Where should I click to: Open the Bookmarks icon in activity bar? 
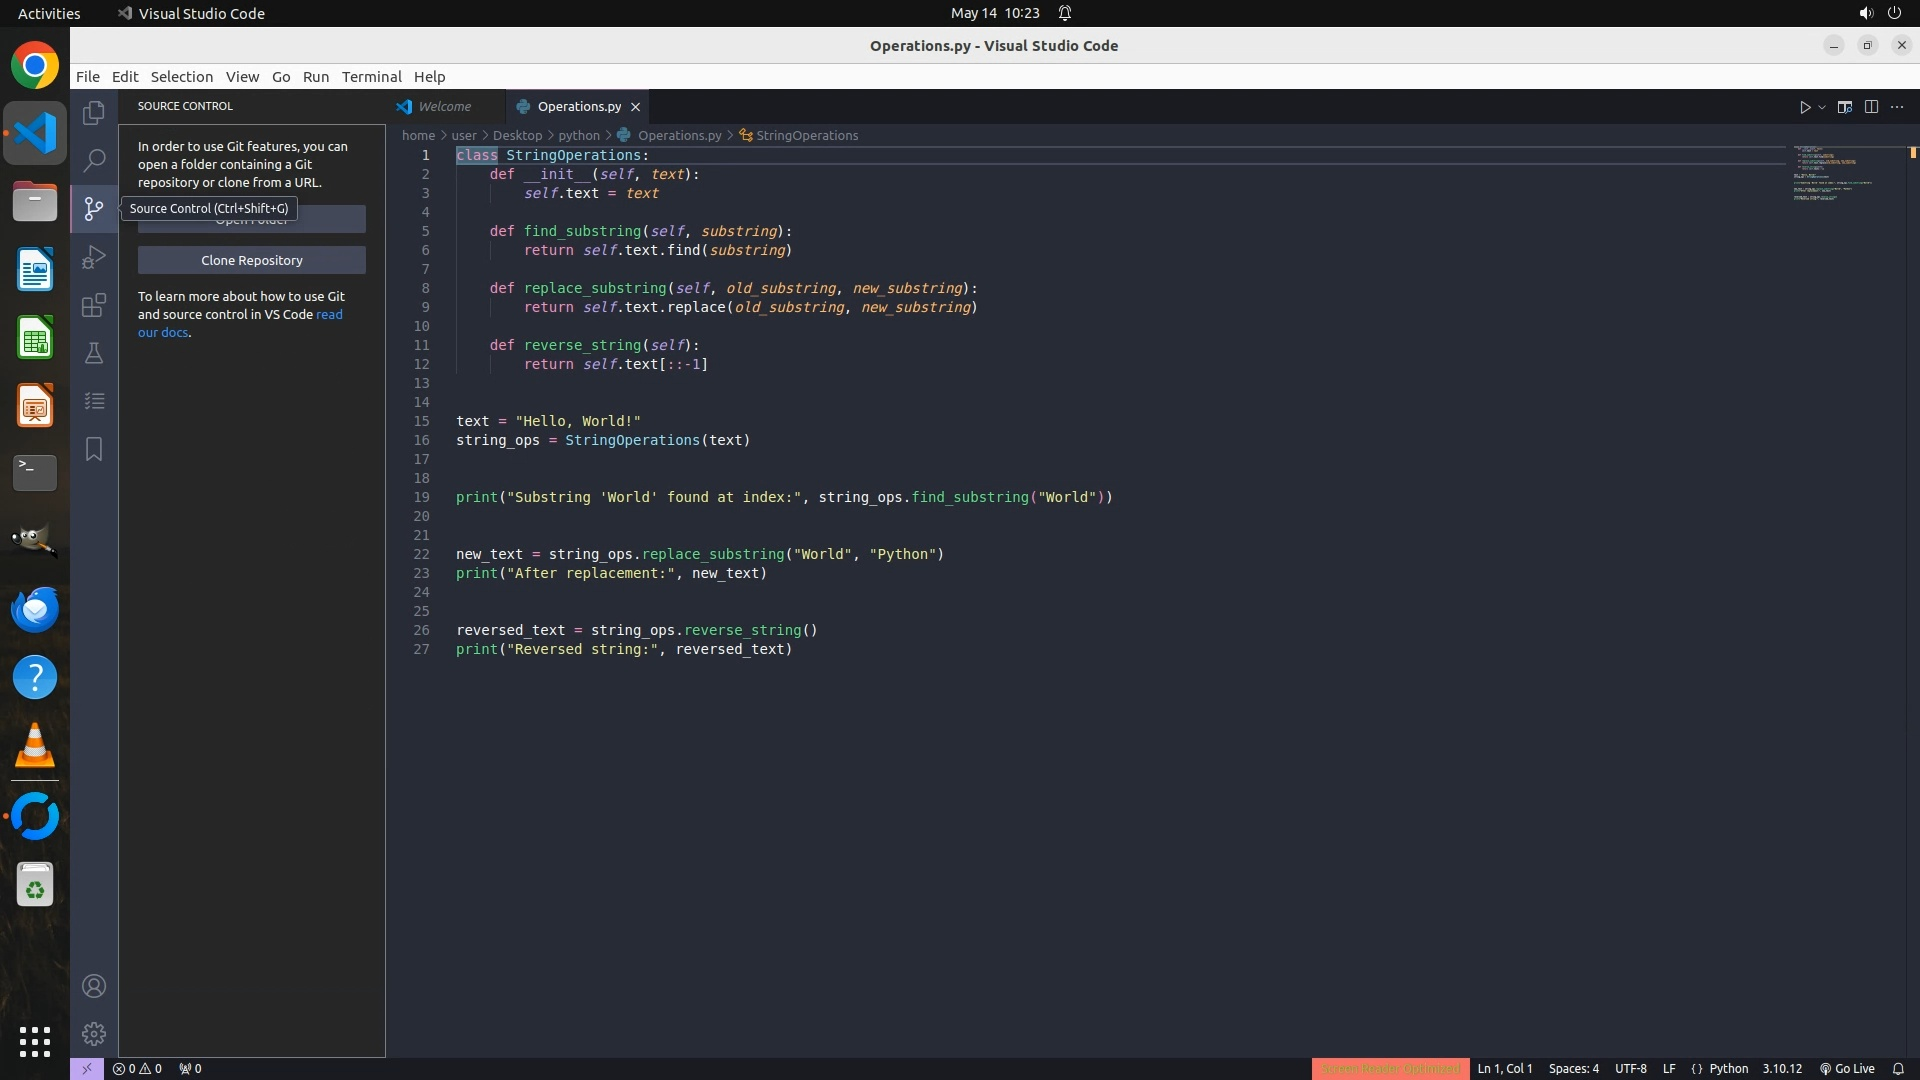point(94,449)
